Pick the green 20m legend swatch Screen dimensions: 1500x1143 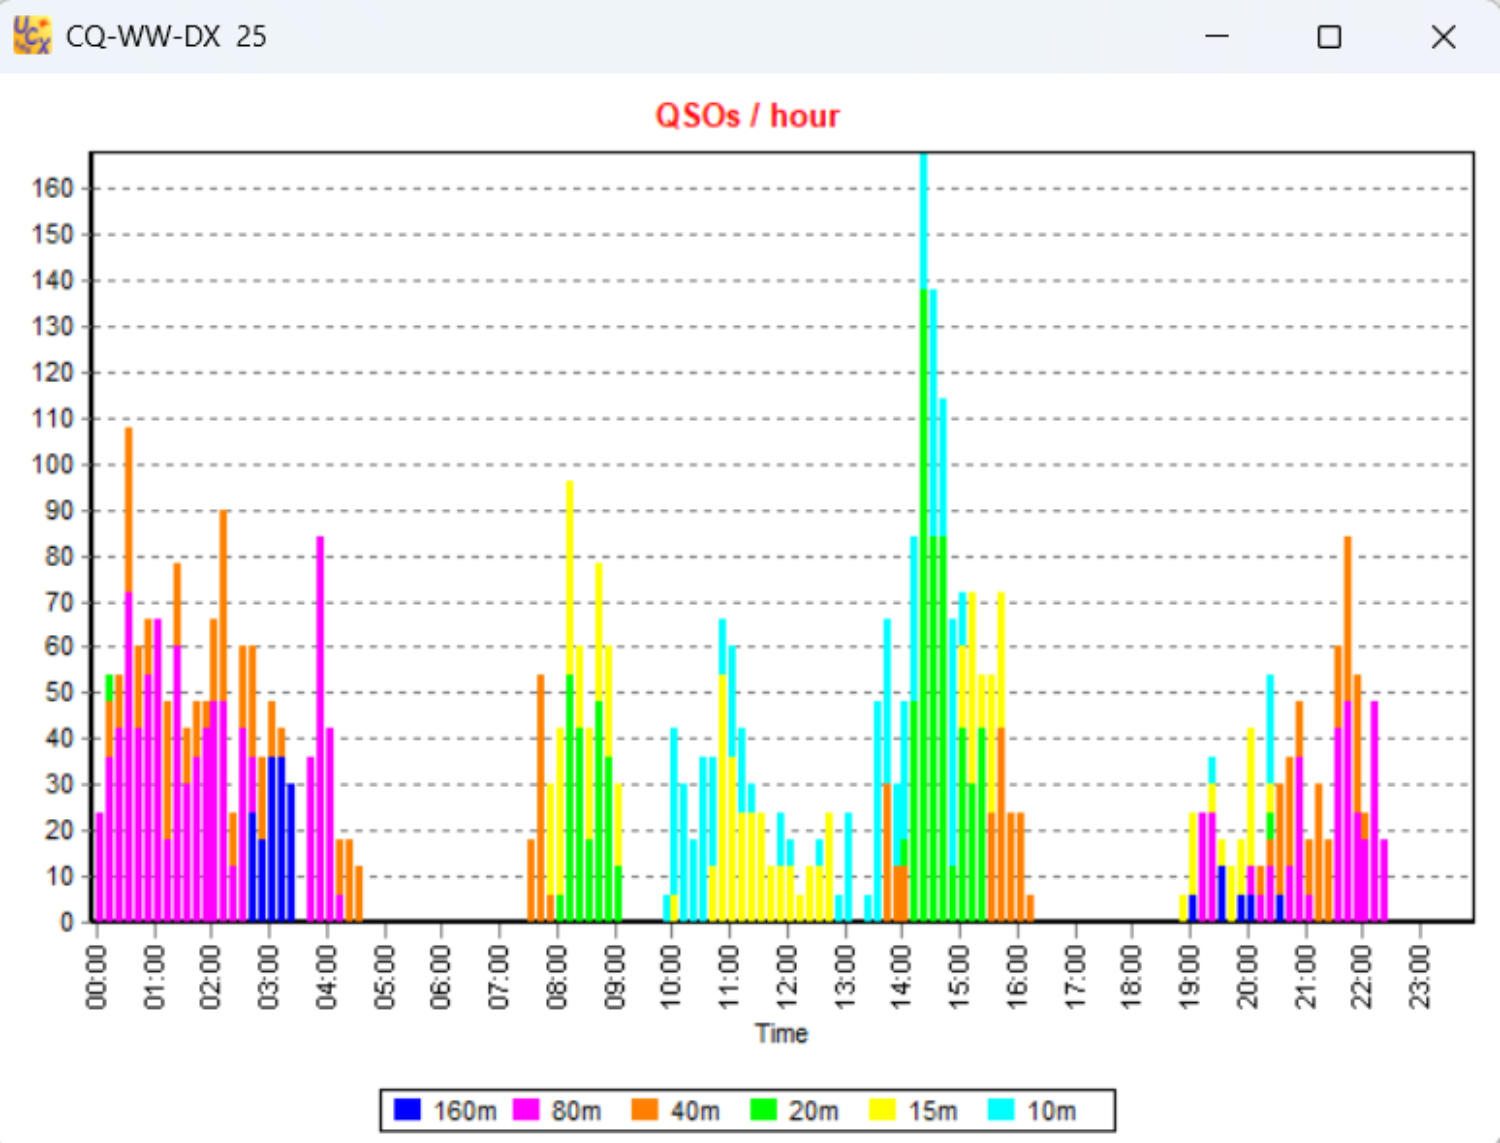[x=763, y=1110]
